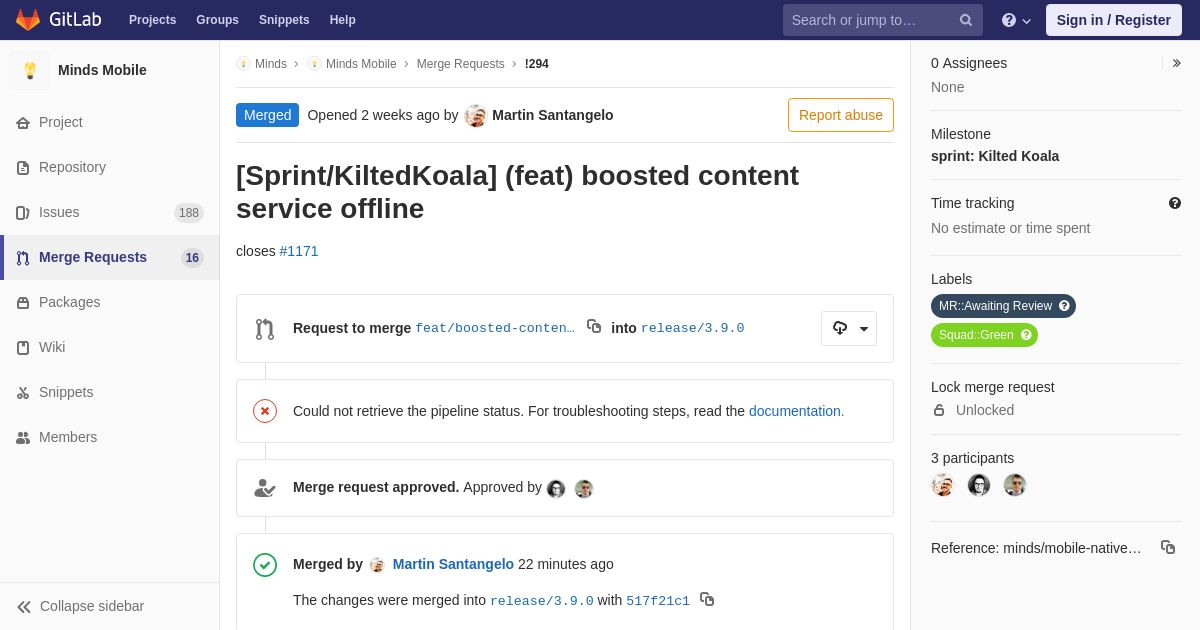Click the sprint: Kilted Koala milestone
Viewport: 1200px width, 630px height.
point(995,156)
